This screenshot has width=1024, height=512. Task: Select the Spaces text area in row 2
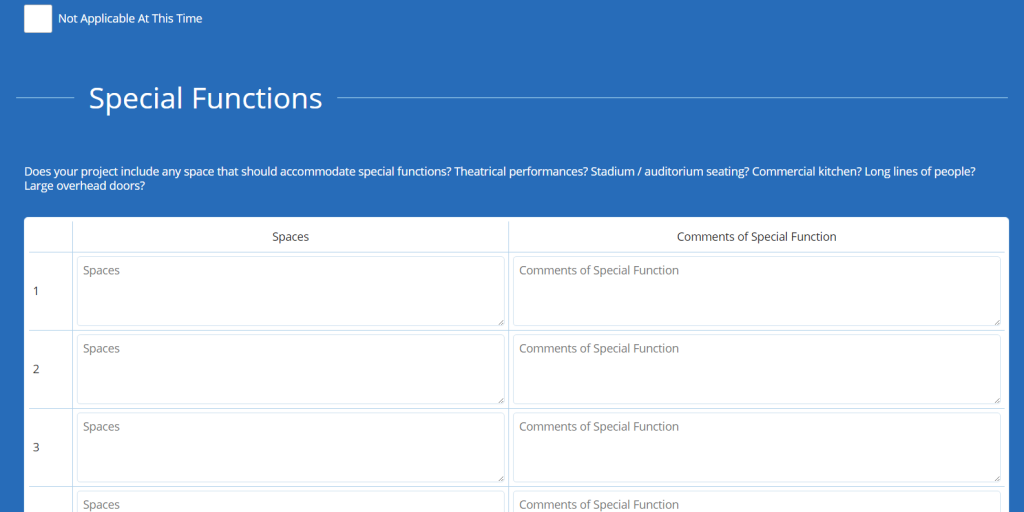(x=290, y=369)
